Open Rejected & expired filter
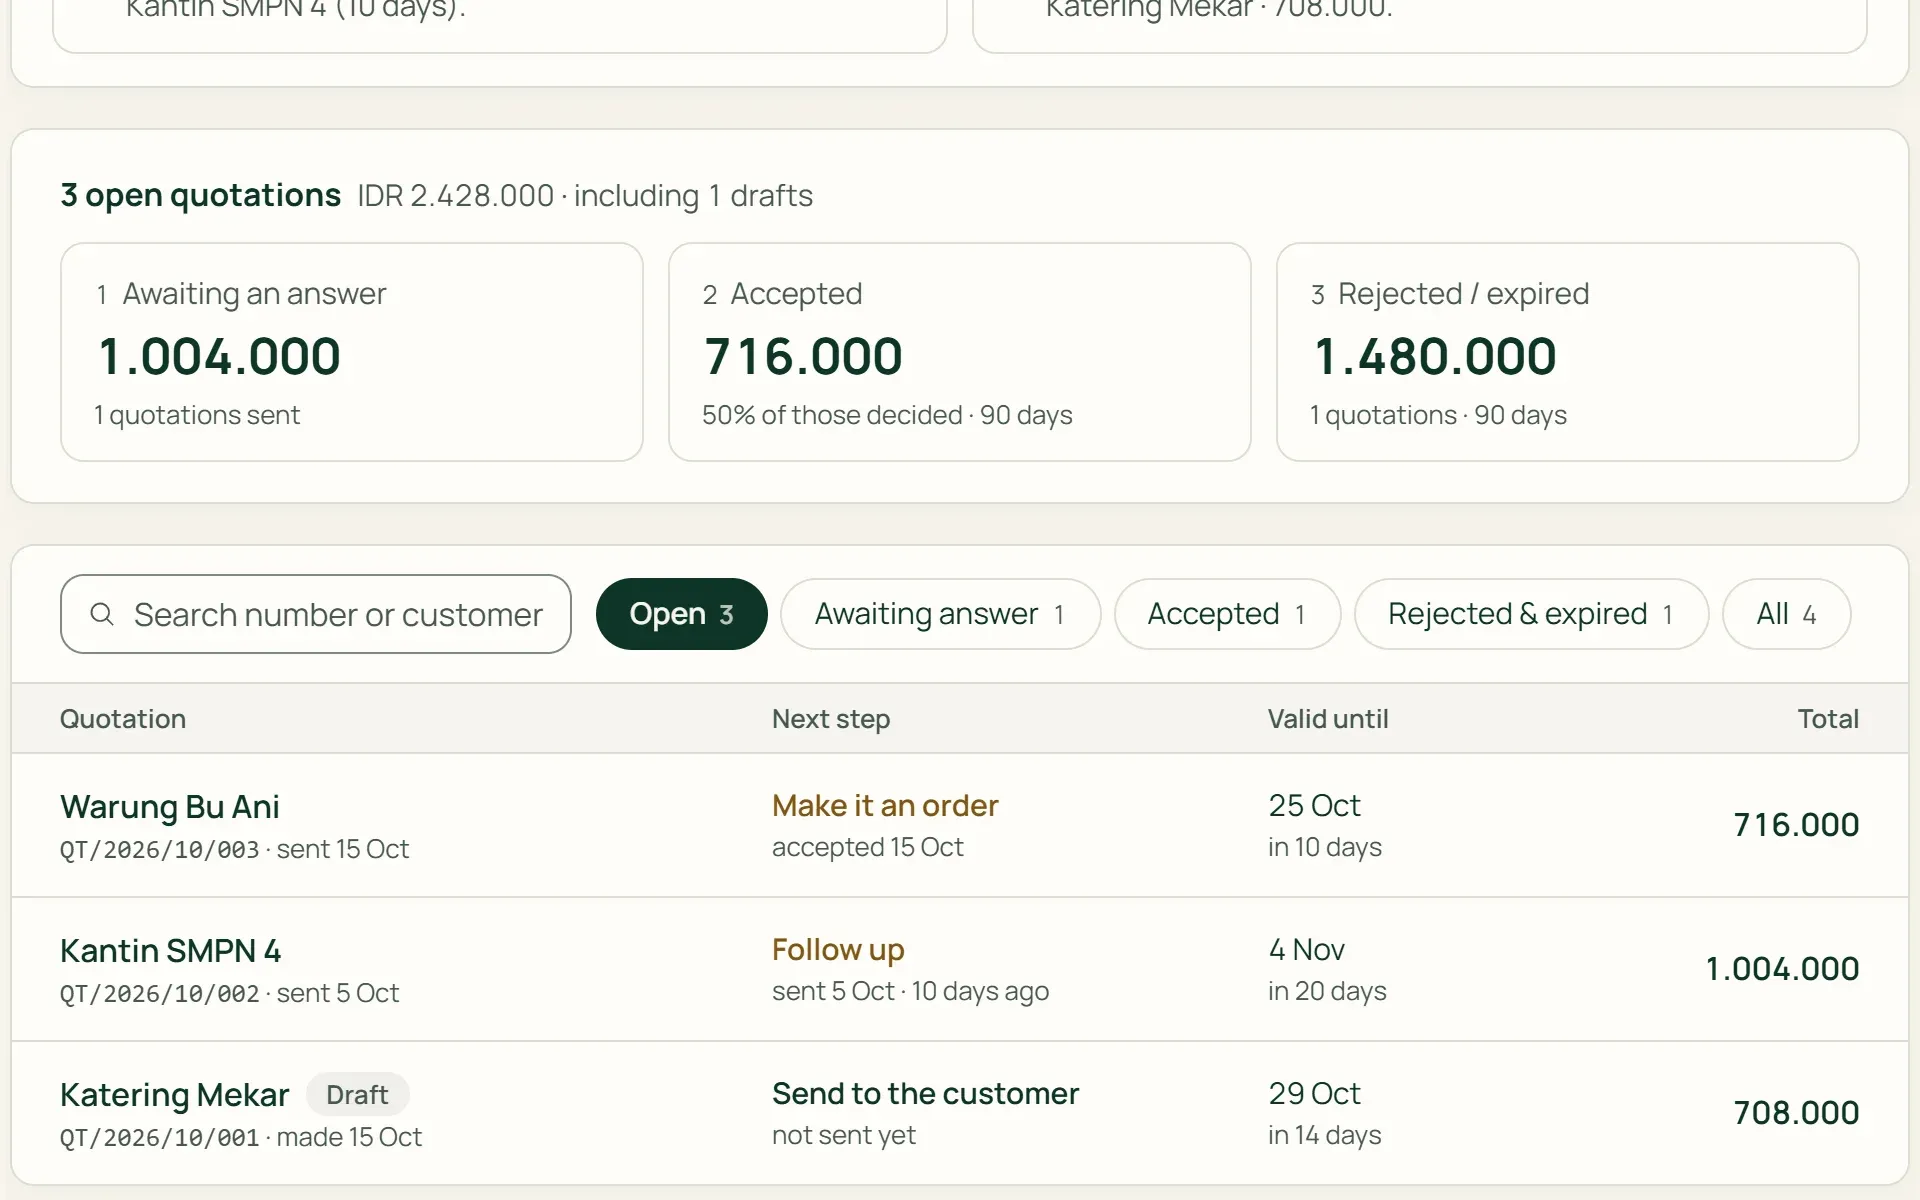1920x1200 pixels. tap(1531, 614)
